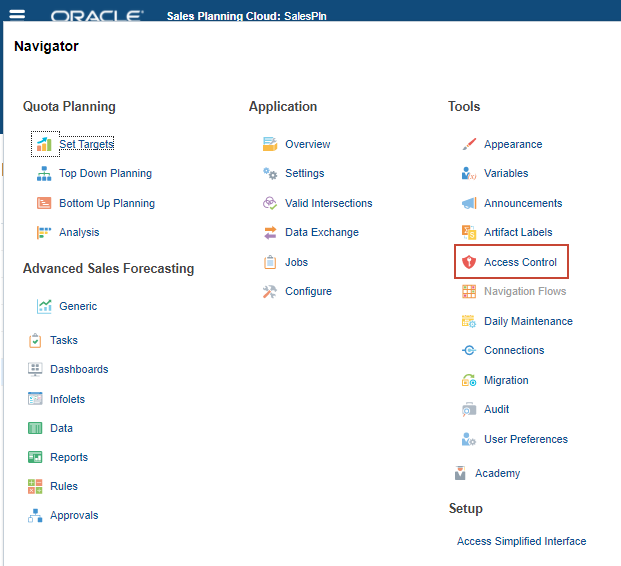Open the Academy link

(x=497, y=473)
